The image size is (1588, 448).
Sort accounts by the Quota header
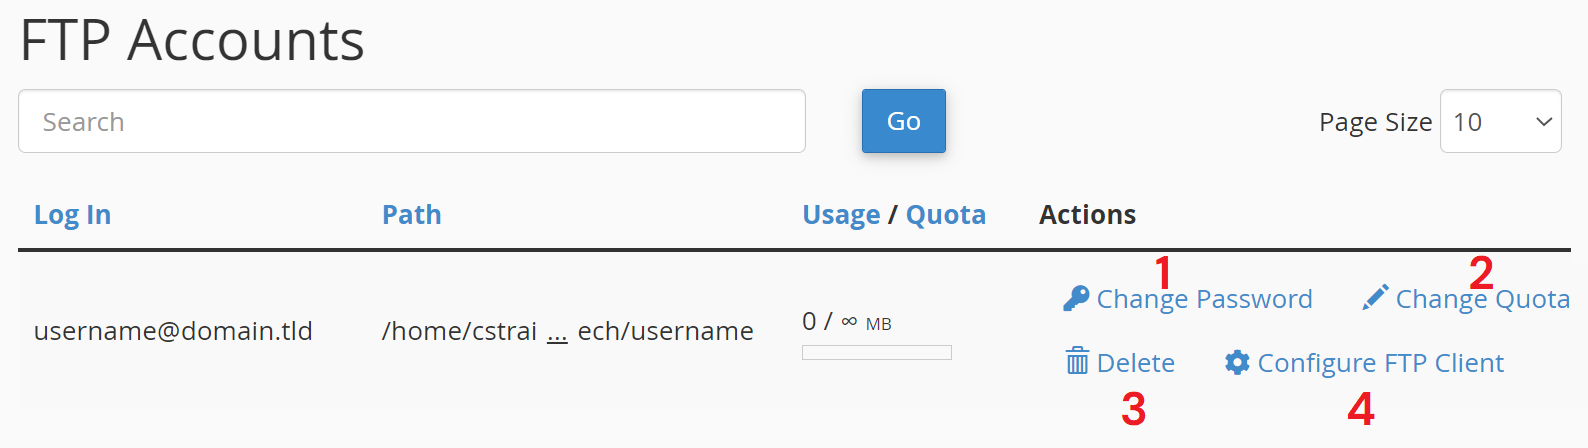[945, 215]
